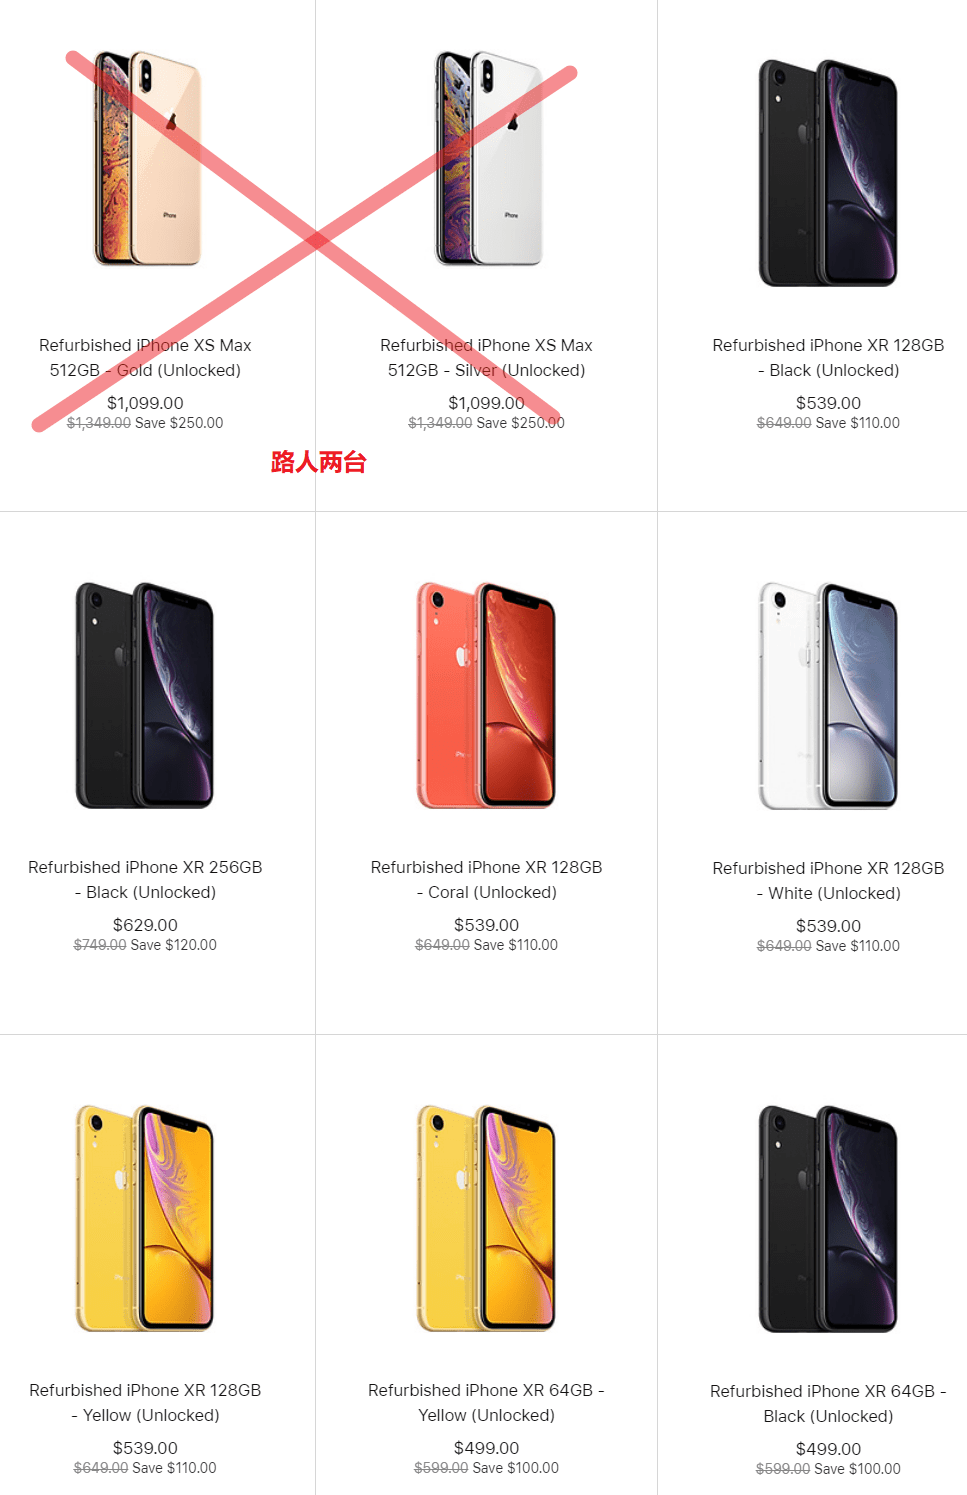Click the black iPhone XR 128GB product image
Image resolution: width=967 pixels, height=1495 pixels.
click(x=828, y=173)
